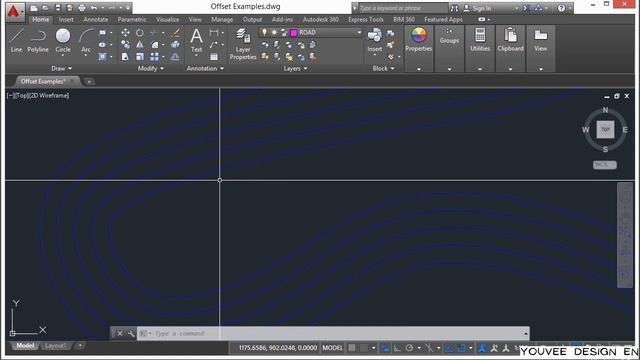The image size is (640, 360).
Task: Expand the Block panel
Action: (x=383, y=69)
